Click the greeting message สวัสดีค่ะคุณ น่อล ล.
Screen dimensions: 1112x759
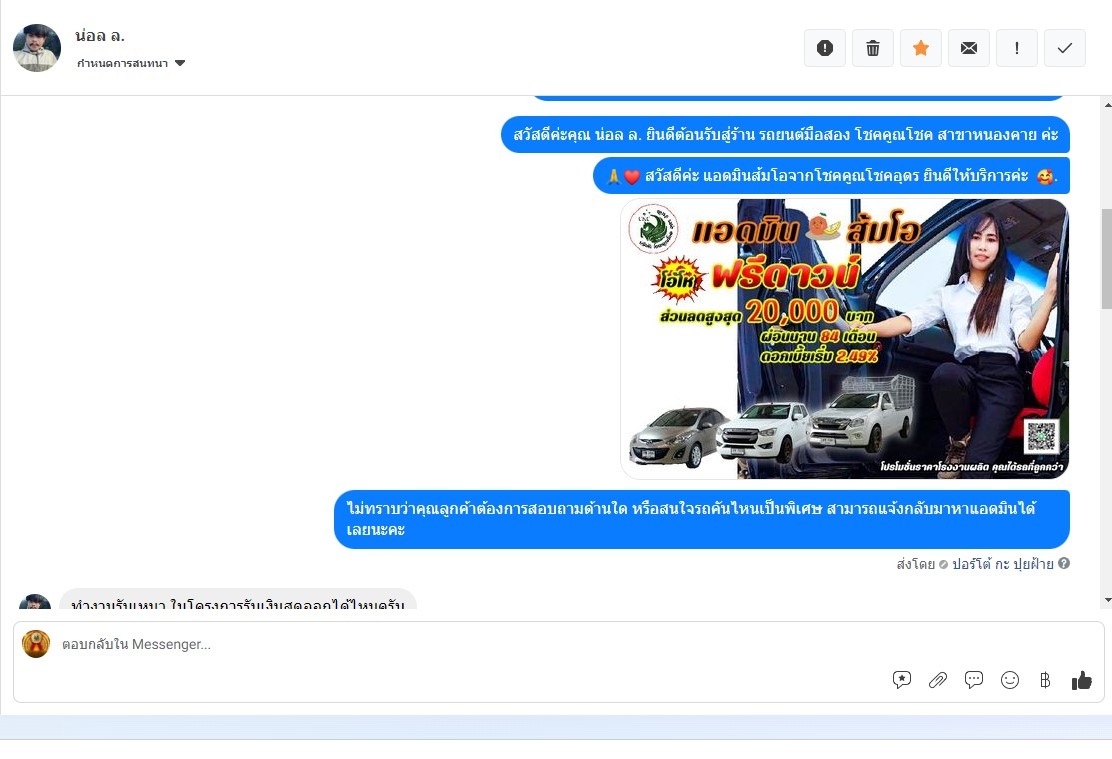(x=785, y=135)
